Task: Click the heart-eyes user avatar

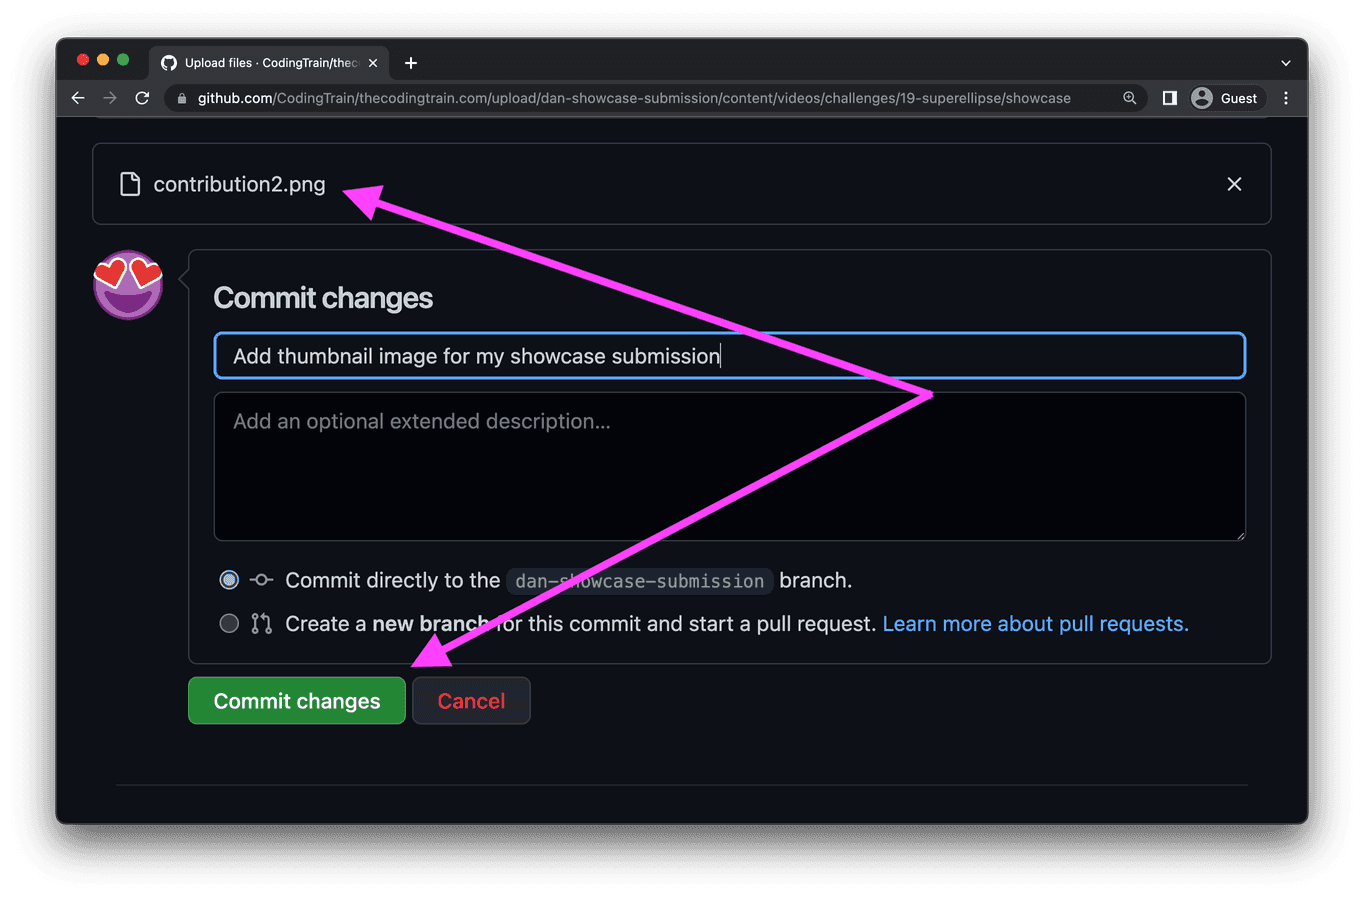Action: pos(128,285)
